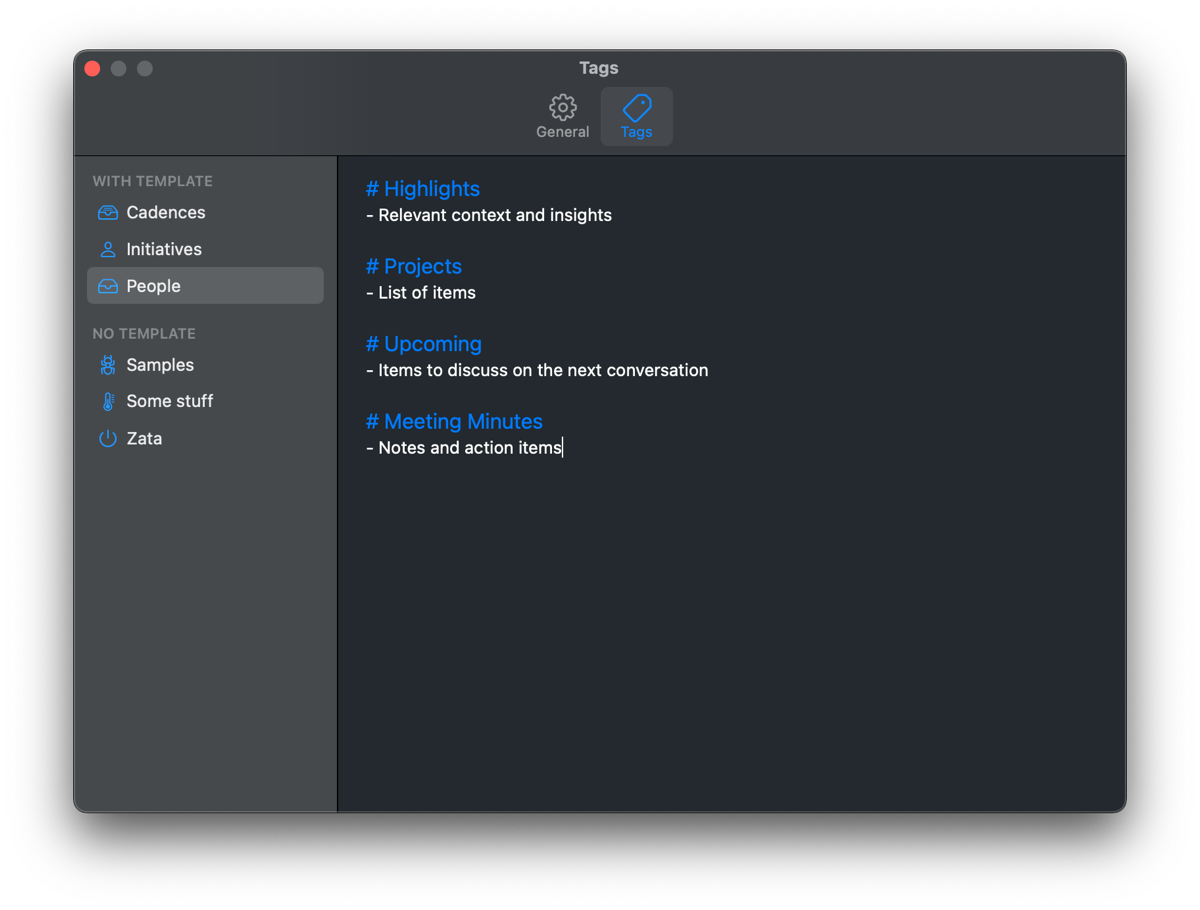Click the thermometer icon beside Some stuff
The image size is (1200, 910).
(108, 402)
